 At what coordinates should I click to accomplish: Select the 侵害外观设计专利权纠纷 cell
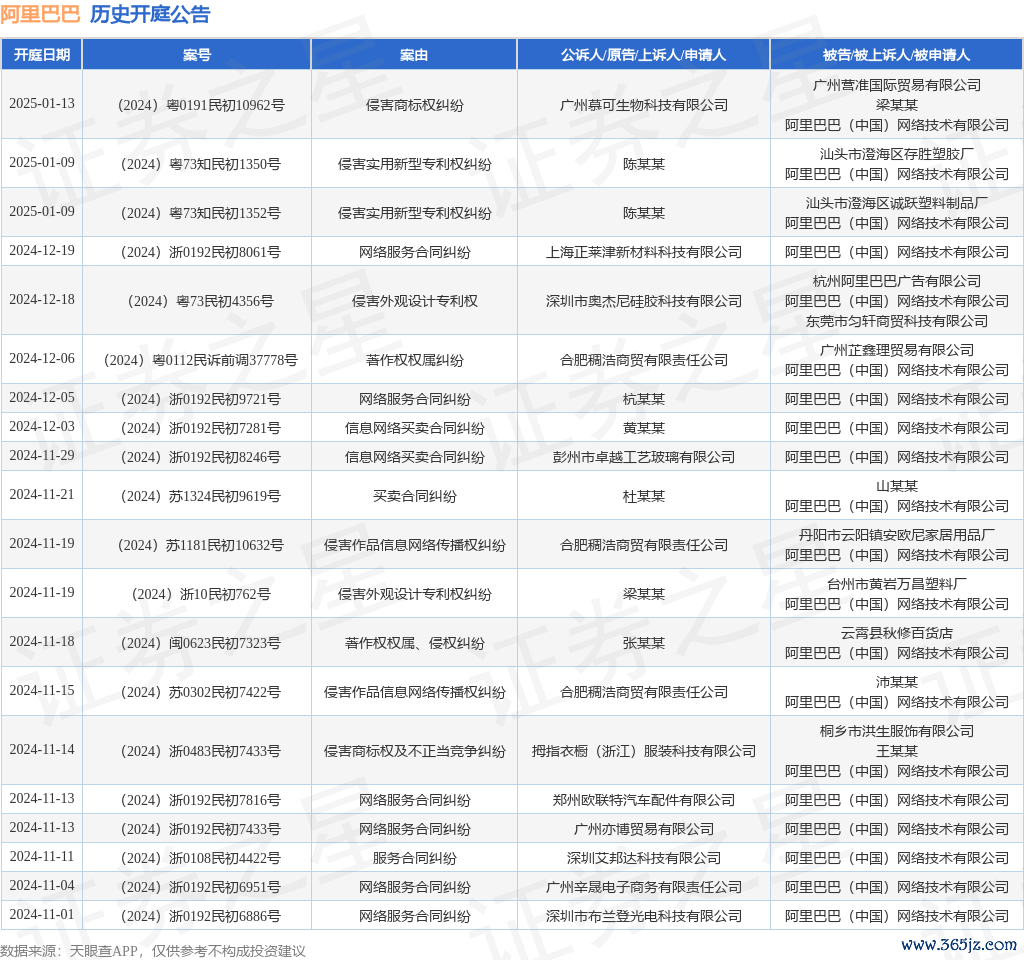pyautogui.click(x=414, y=594)
